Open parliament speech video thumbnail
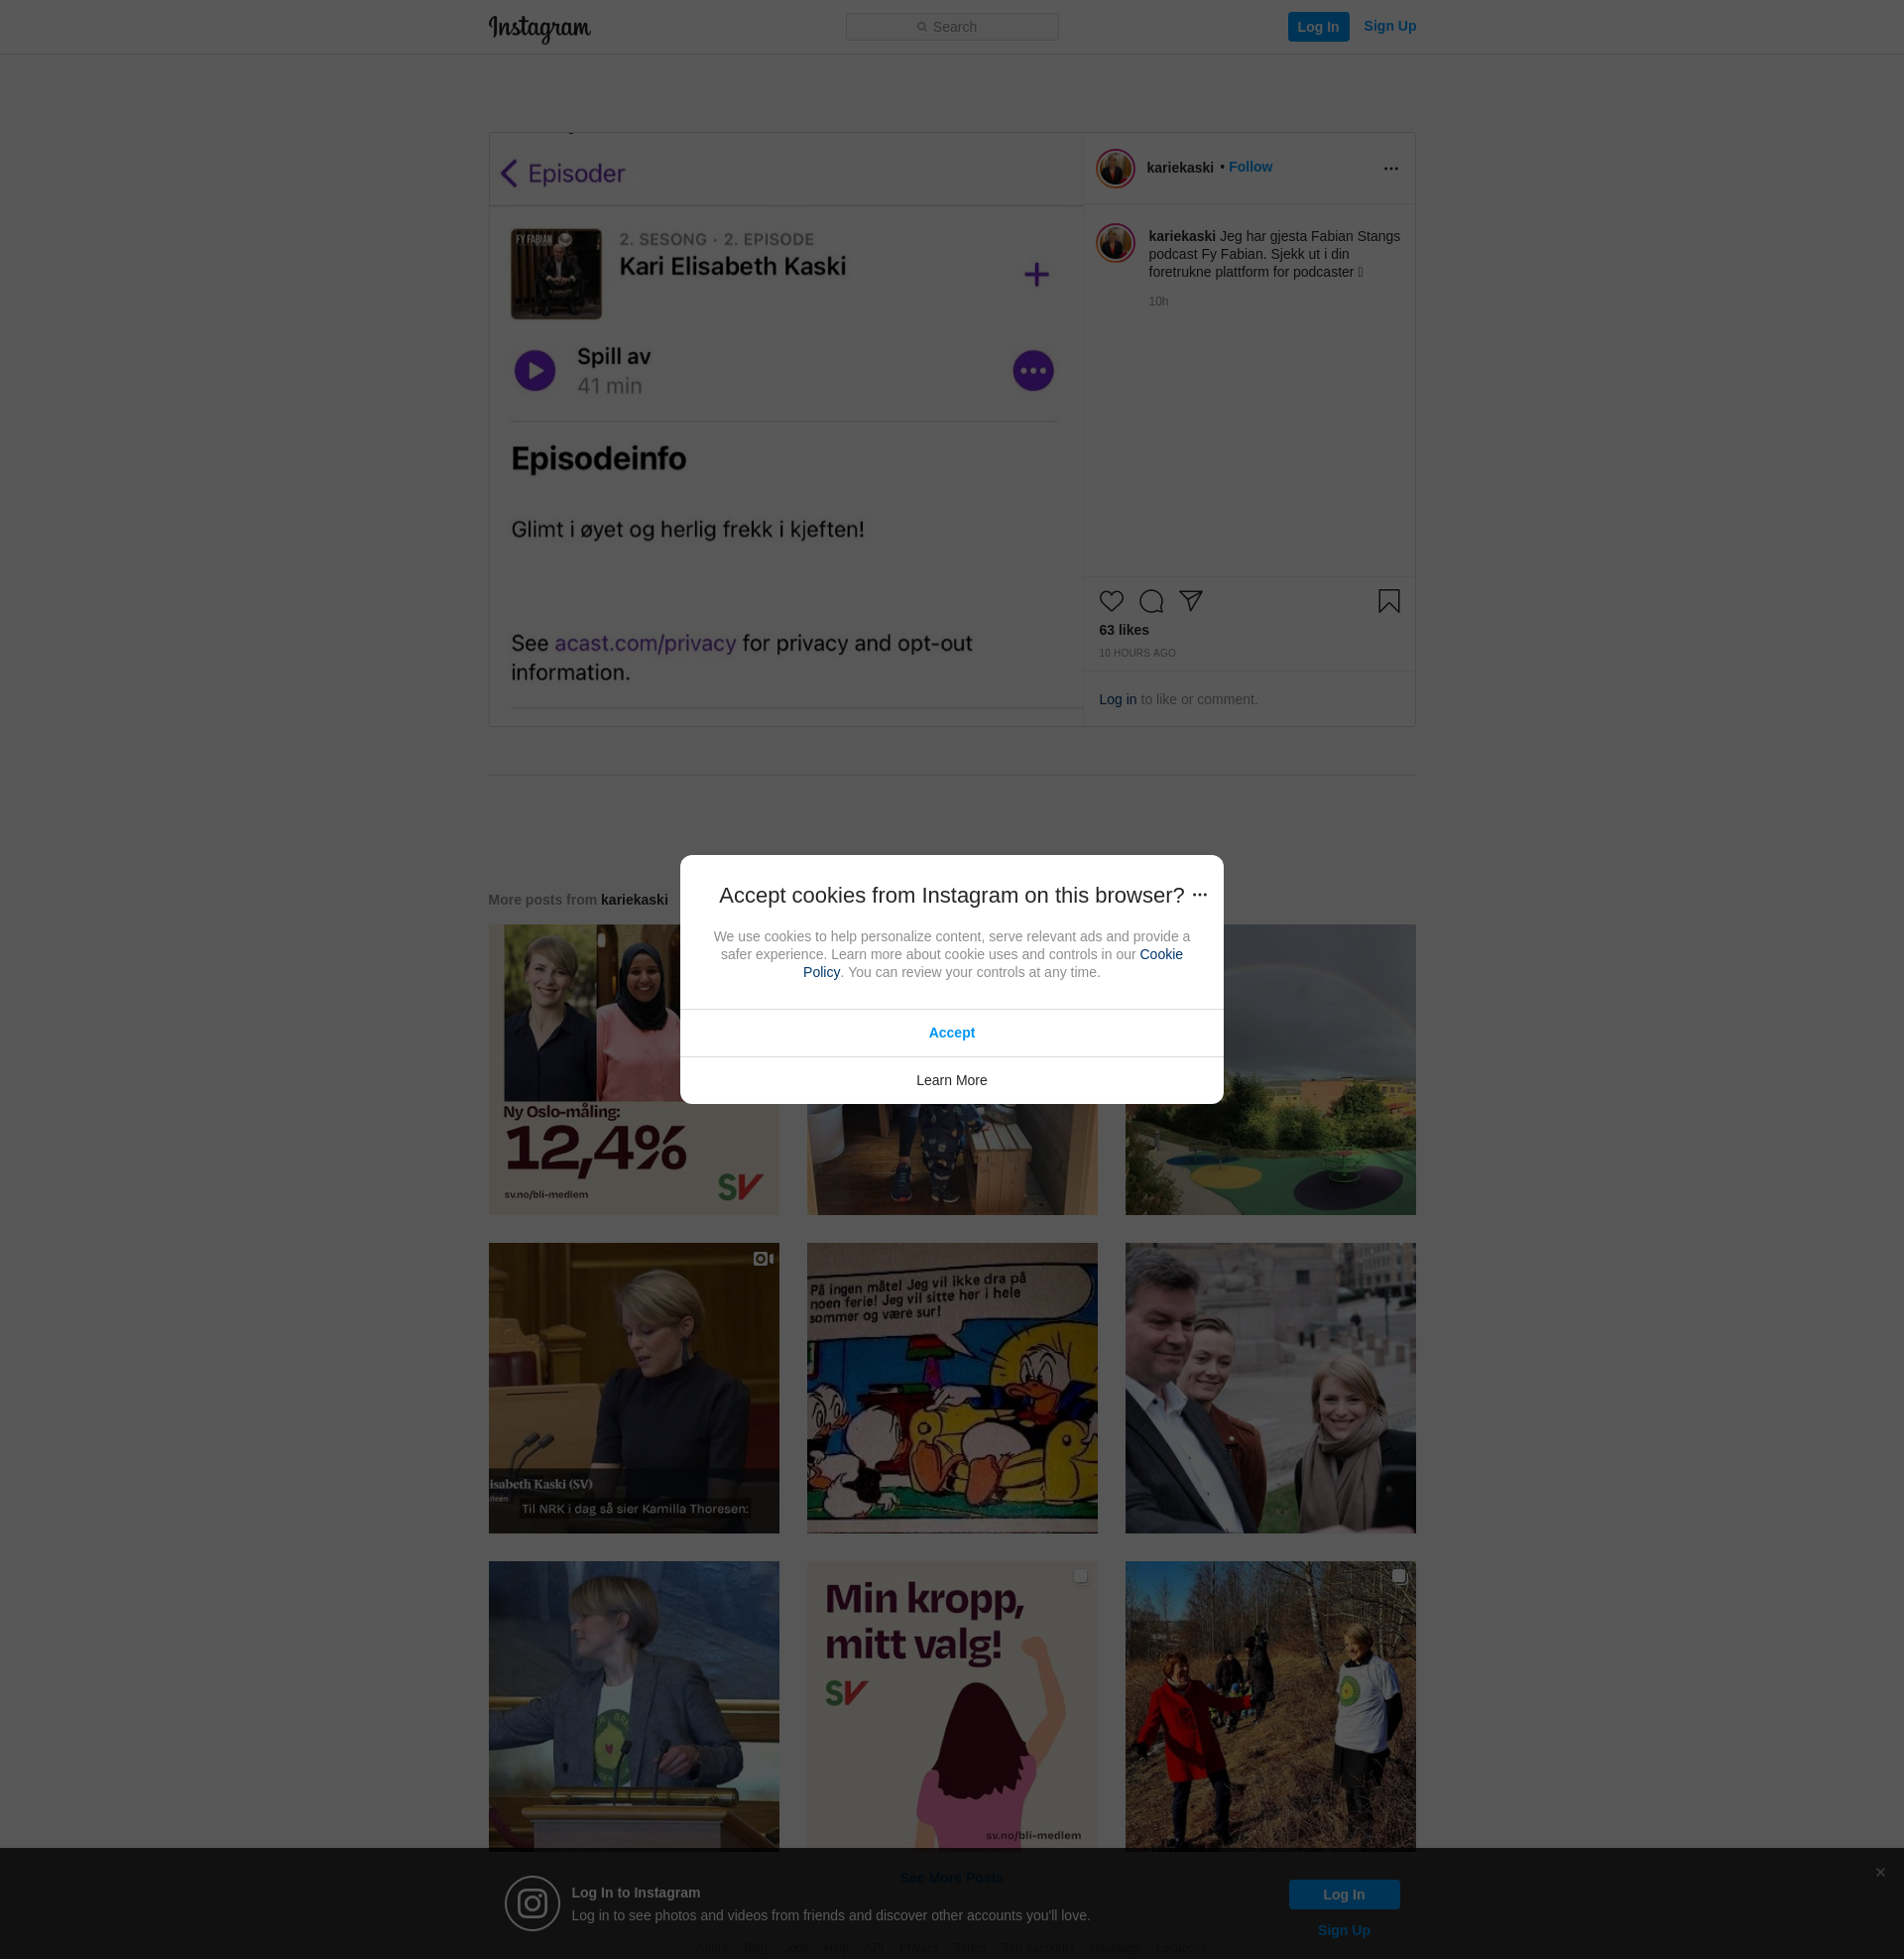Image resolution: width=1904 pixels, height=1959 pixels. [633, 1388]
